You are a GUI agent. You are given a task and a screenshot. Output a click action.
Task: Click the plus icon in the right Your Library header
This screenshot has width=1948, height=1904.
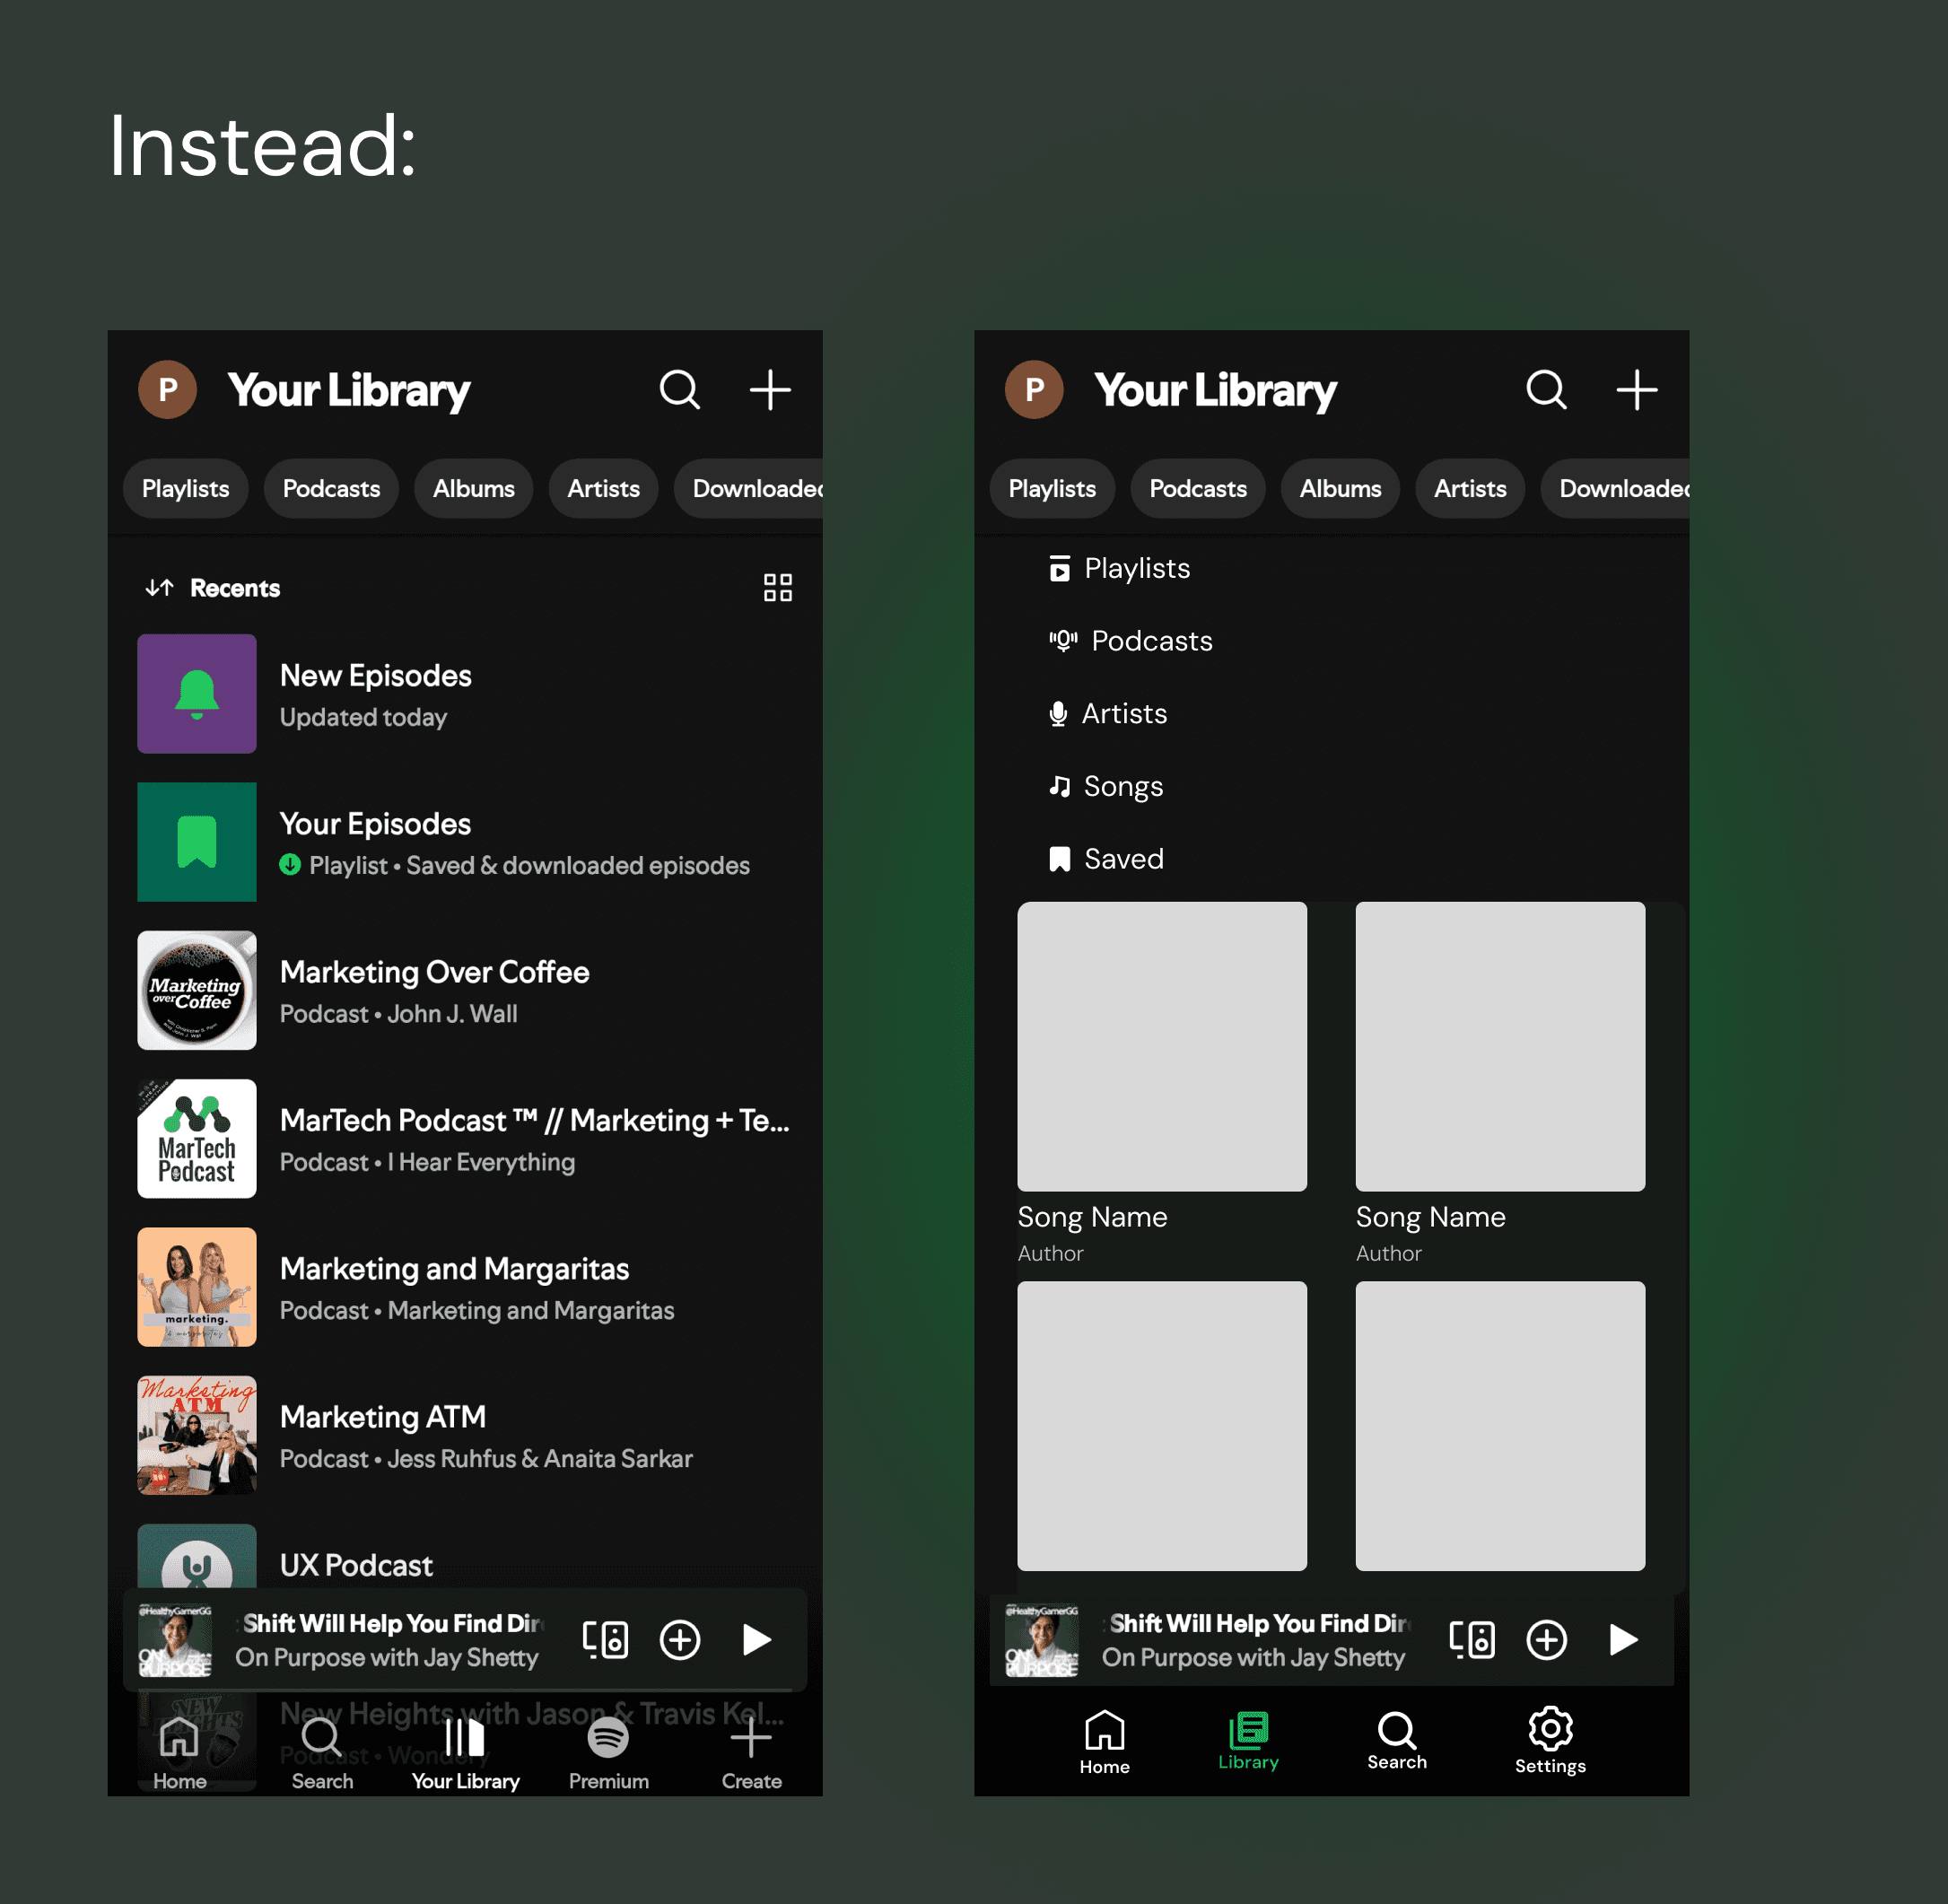pyautogui.click(x=1636, y=390)
